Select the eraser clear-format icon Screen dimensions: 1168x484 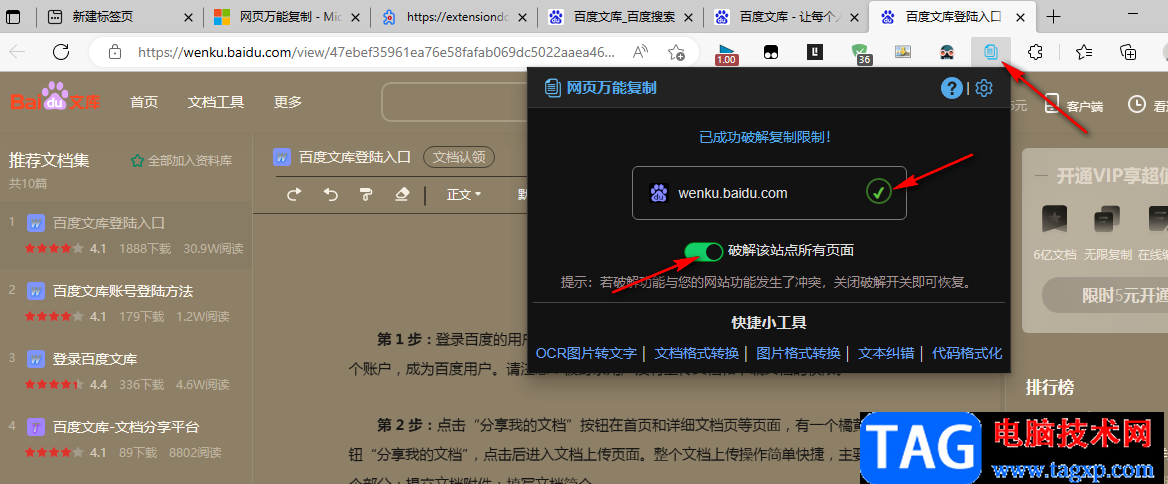[x=402, y=195]
